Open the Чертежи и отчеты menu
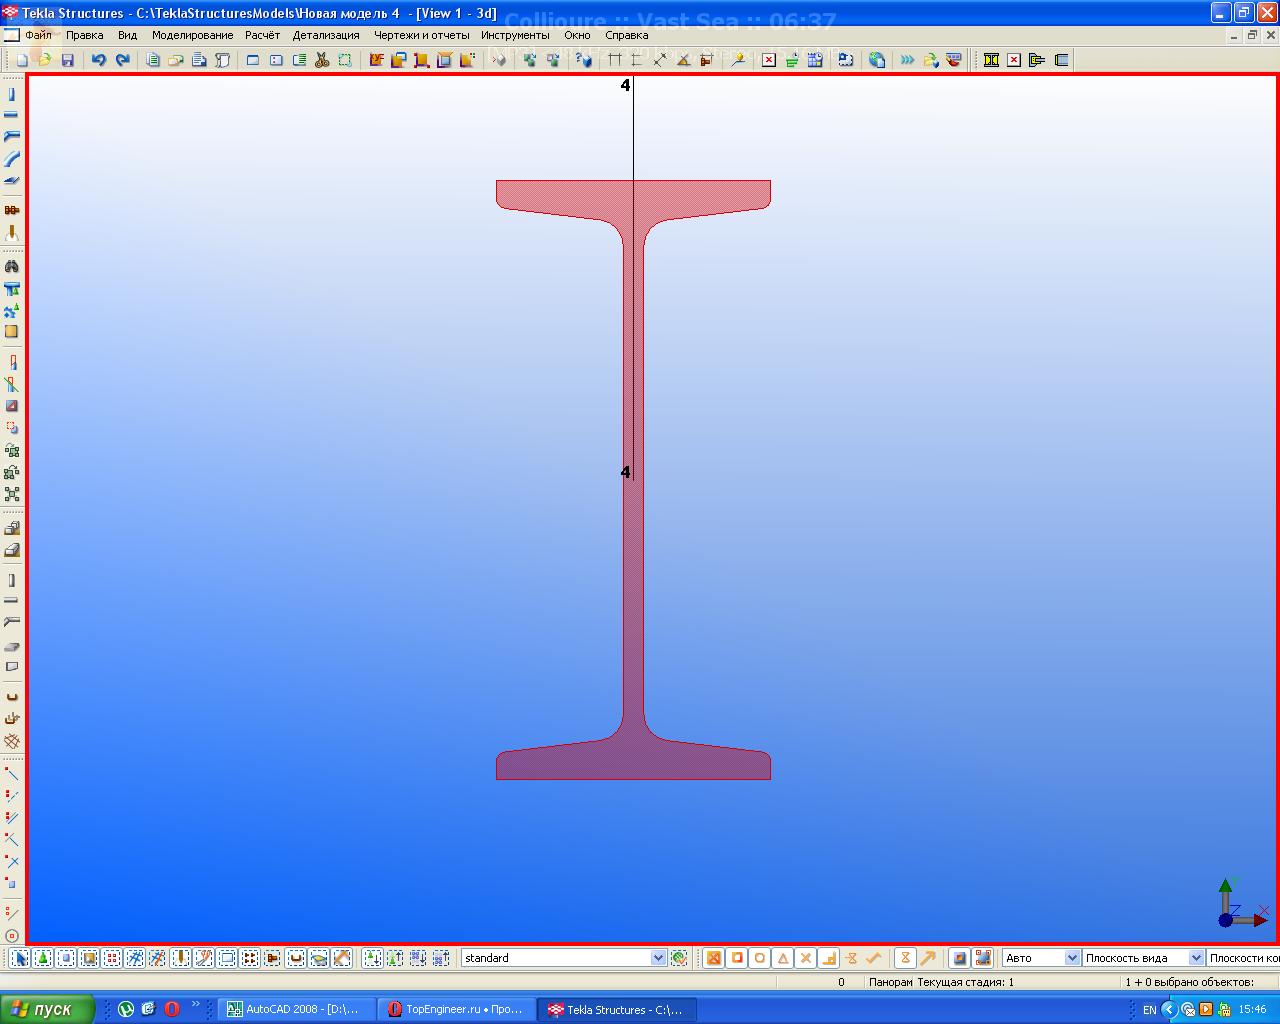 [421, 35]
